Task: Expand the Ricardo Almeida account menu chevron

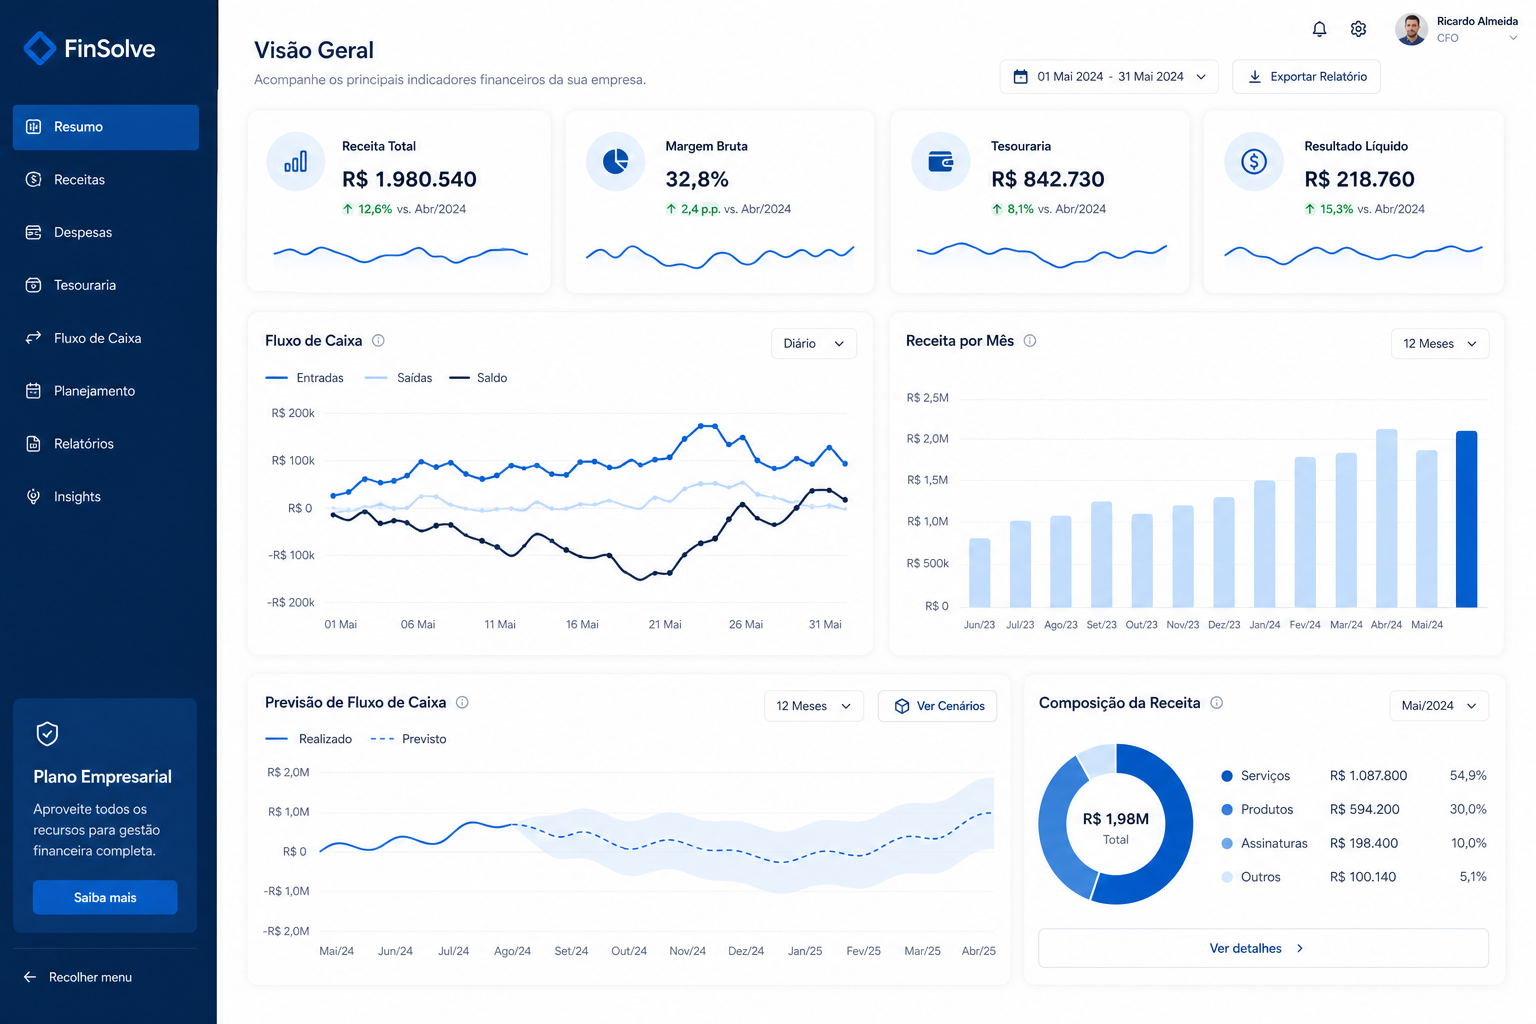Action: (1513, 38)
